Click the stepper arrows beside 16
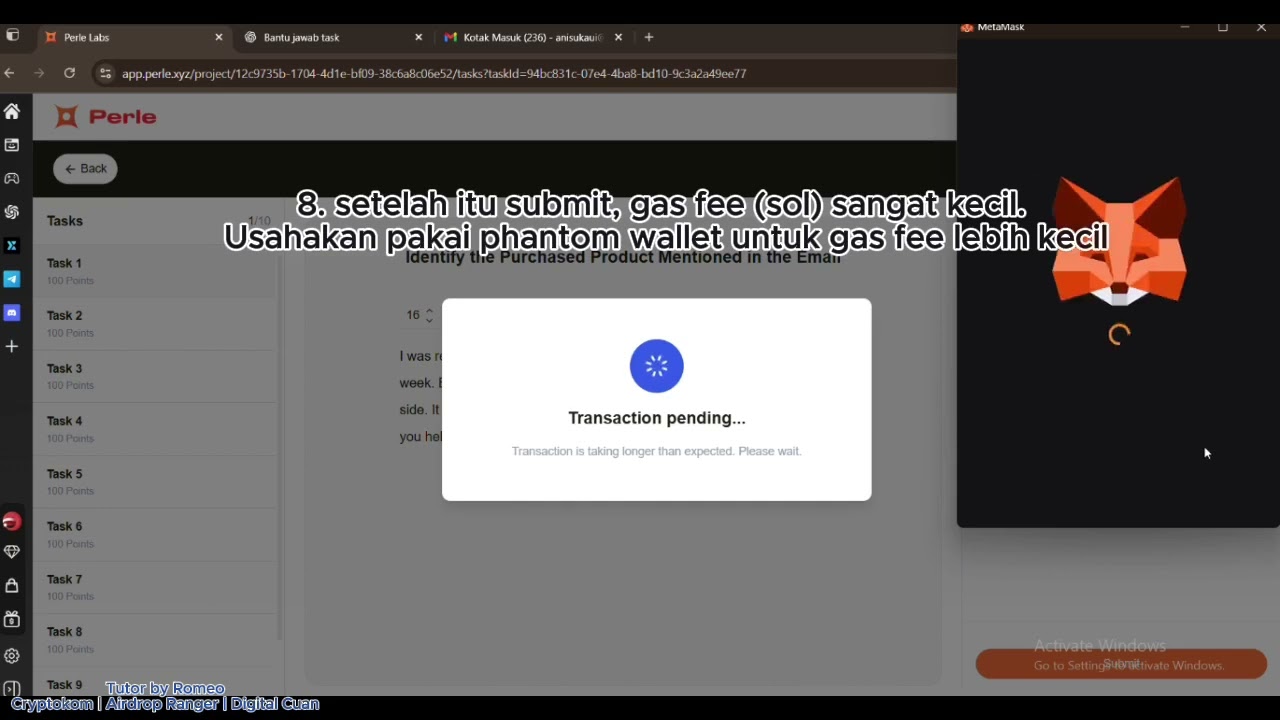The width and height of the screenshot is (1280, 720). [429, 315]
